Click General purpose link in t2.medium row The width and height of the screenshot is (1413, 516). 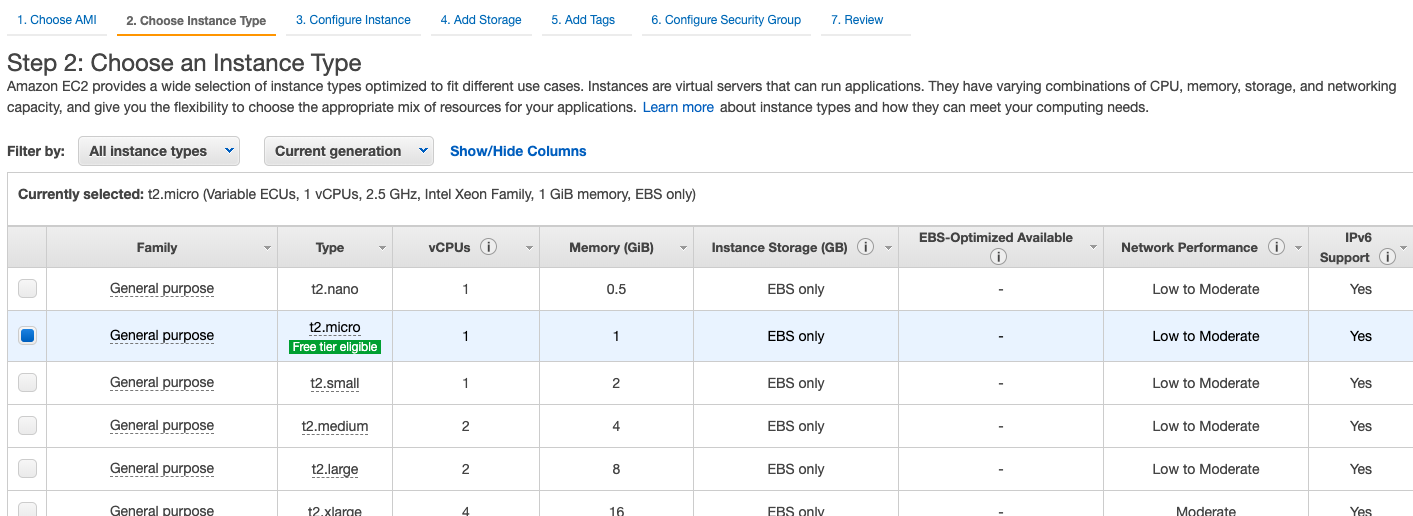pyautogui.click(x=162, y=425)
